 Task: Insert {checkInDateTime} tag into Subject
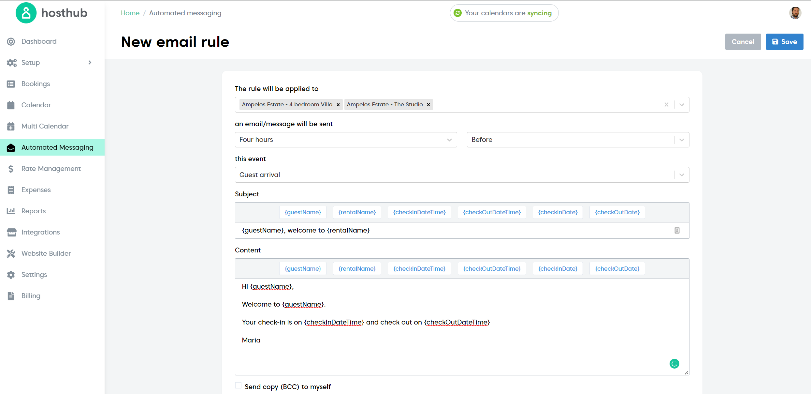[x=419, y=212]
